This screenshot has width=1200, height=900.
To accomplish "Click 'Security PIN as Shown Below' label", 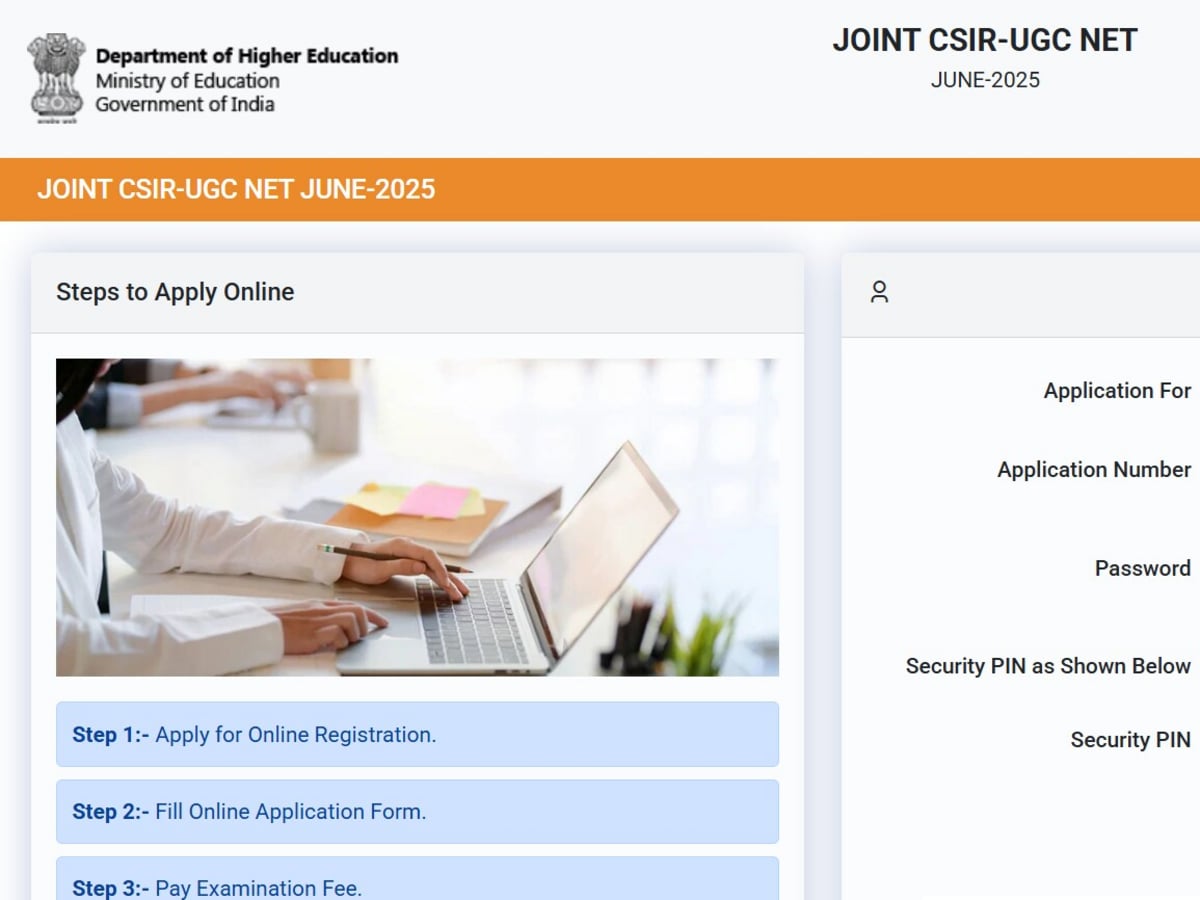I will [1048, 666].
